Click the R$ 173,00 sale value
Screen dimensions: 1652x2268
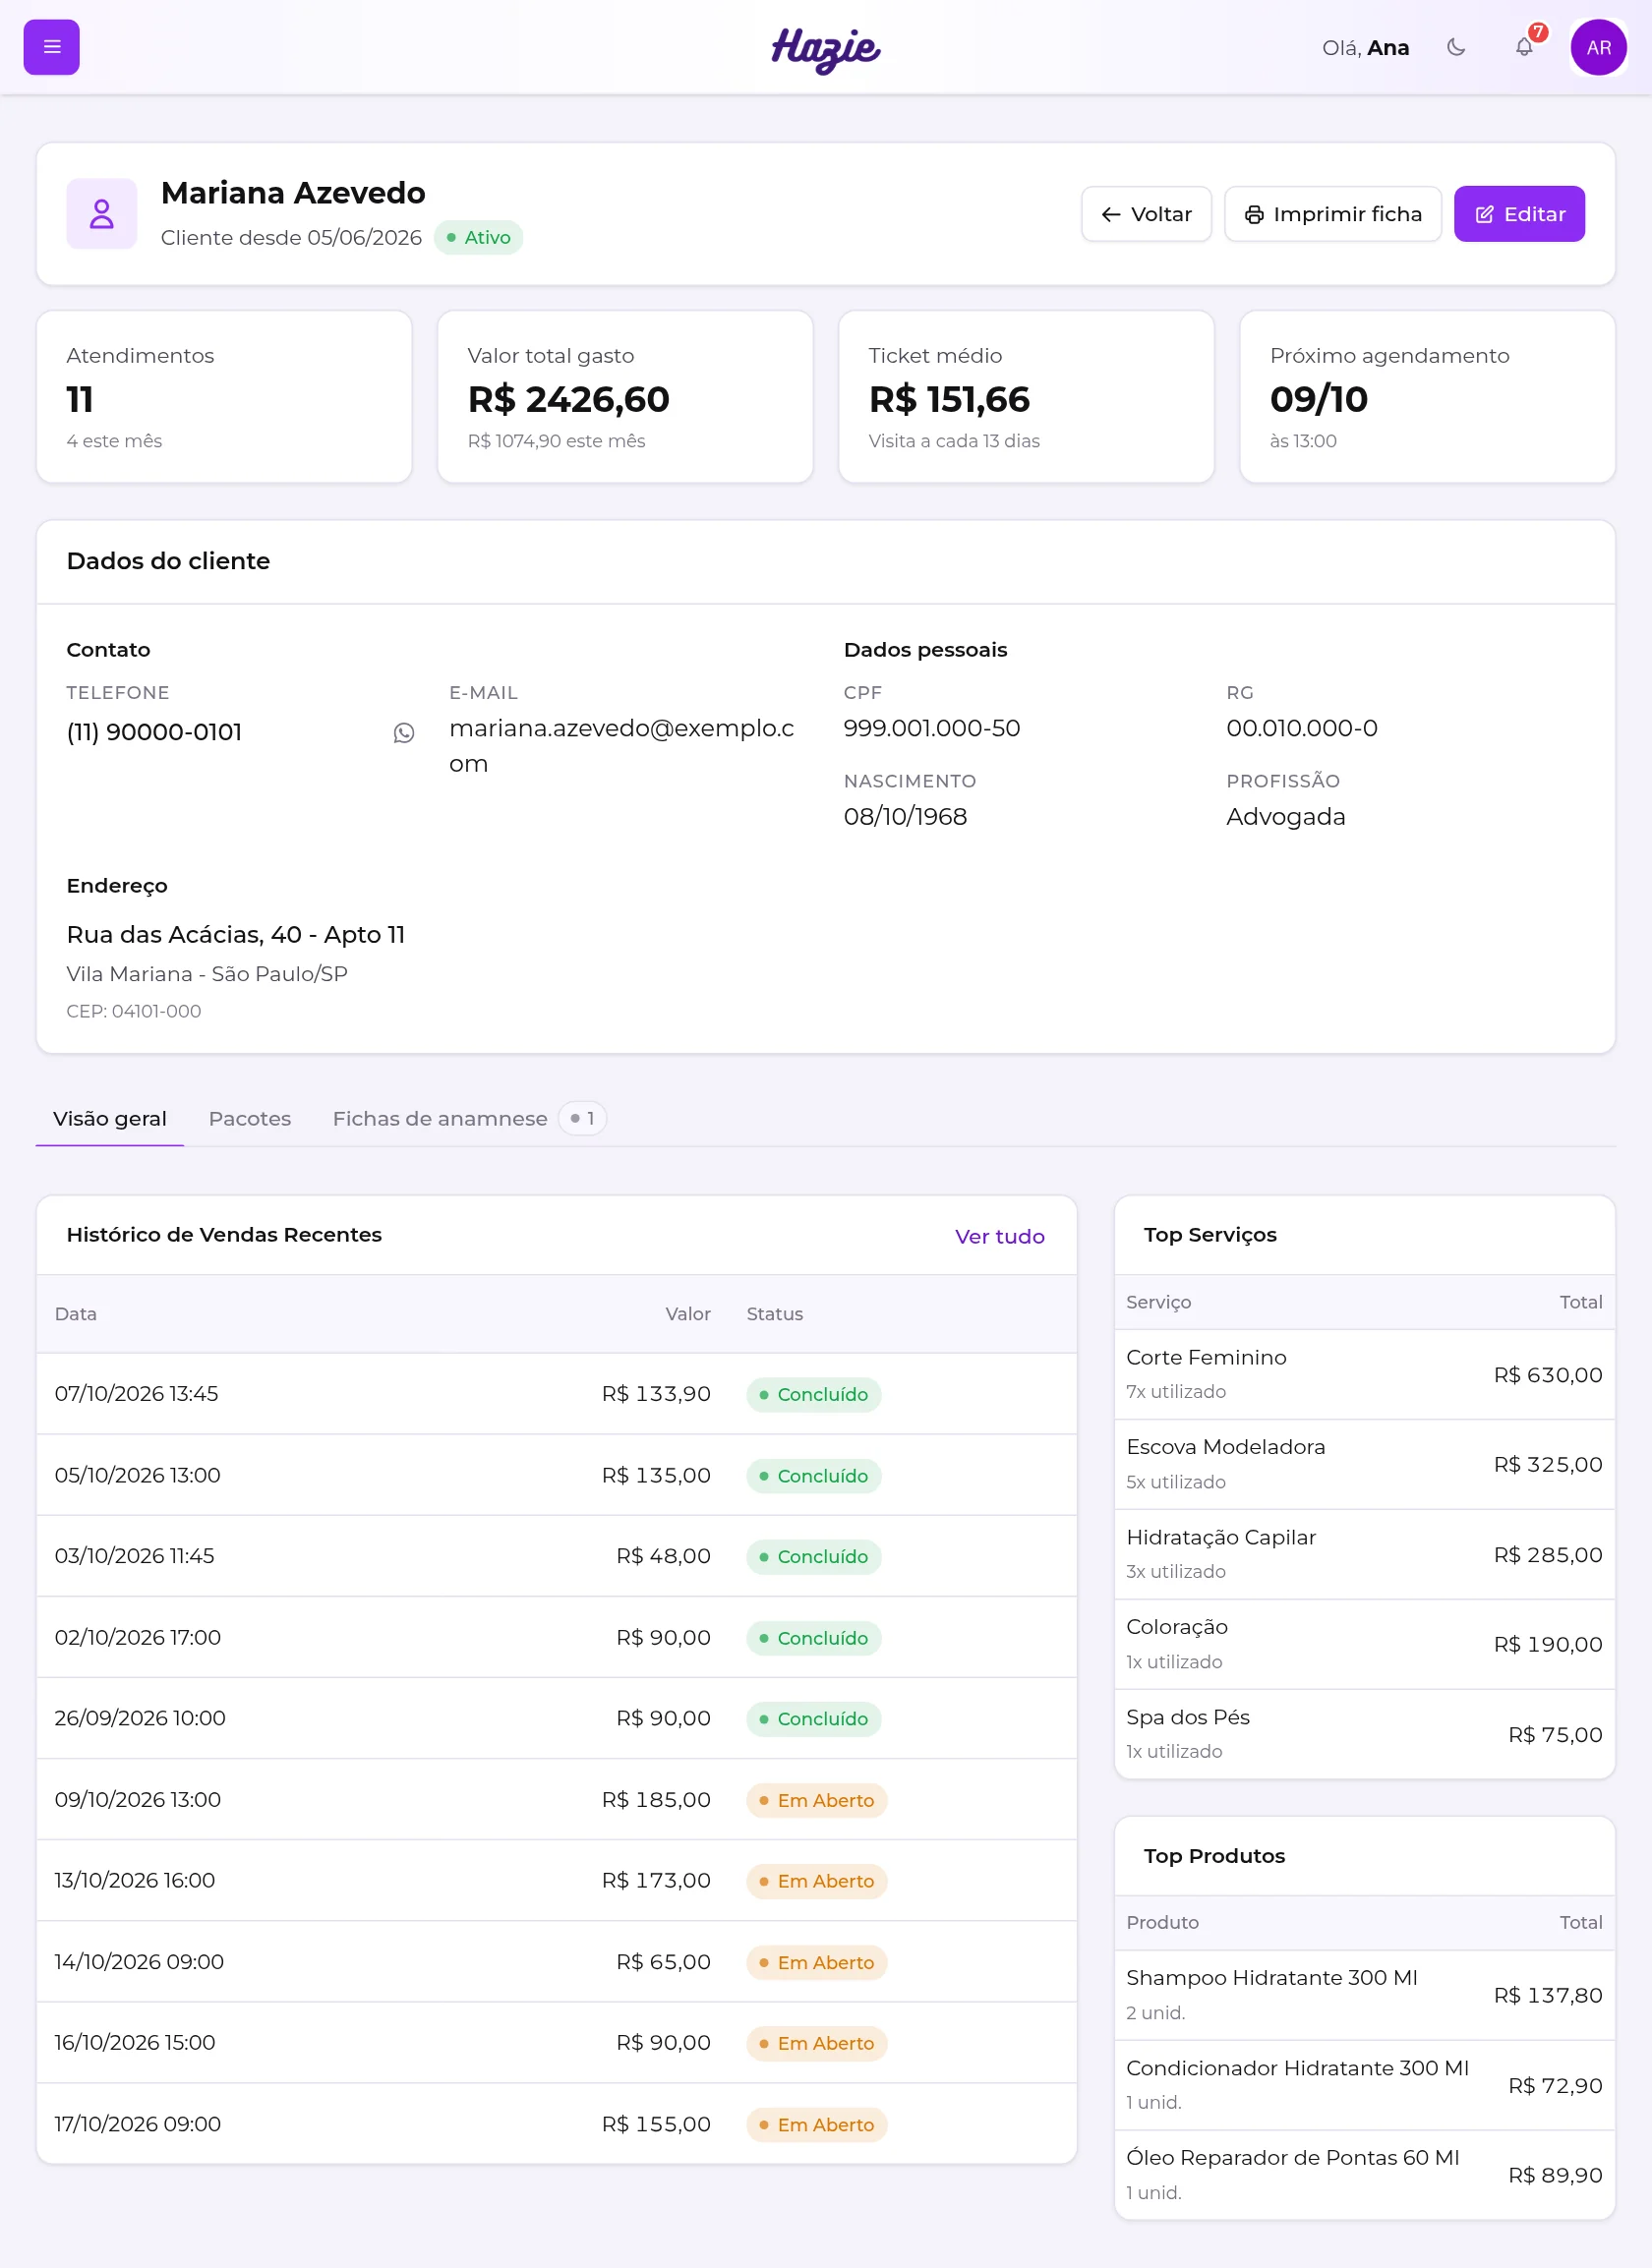pyautogui.click(x=656, y=1881)
